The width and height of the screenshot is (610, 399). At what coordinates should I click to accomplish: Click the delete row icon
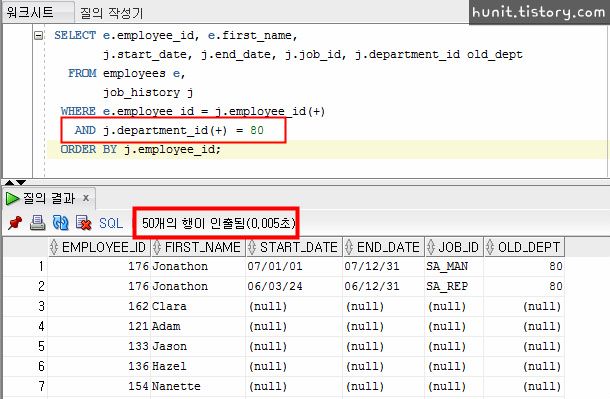click(83, 223)
